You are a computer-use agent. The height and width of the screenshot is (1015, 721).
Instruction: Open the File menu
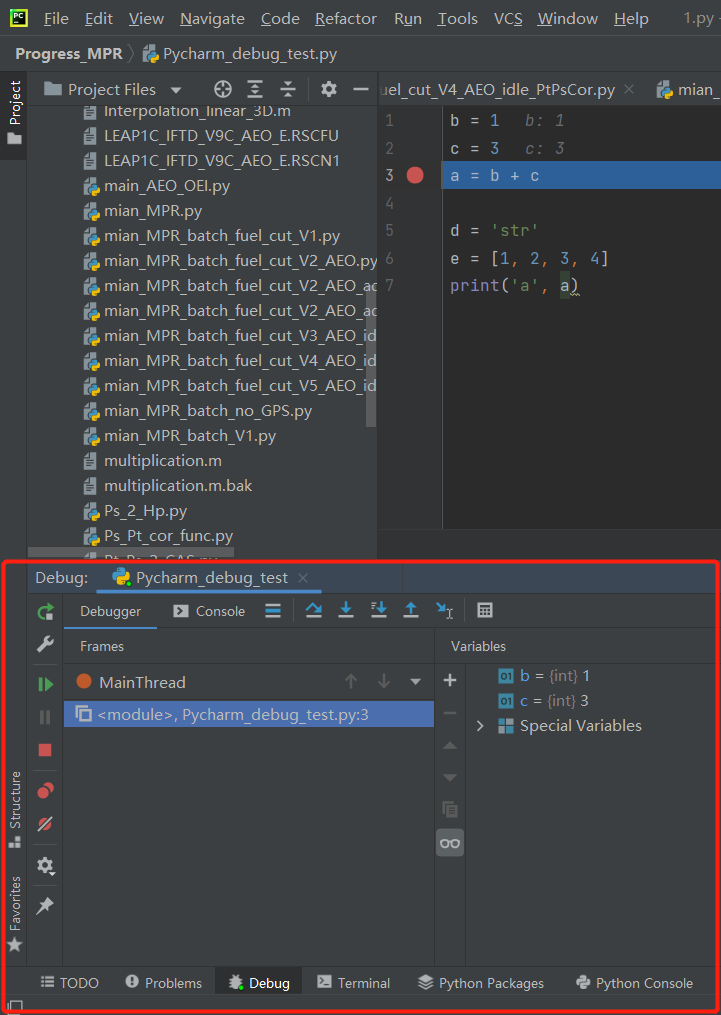[56, 19]
